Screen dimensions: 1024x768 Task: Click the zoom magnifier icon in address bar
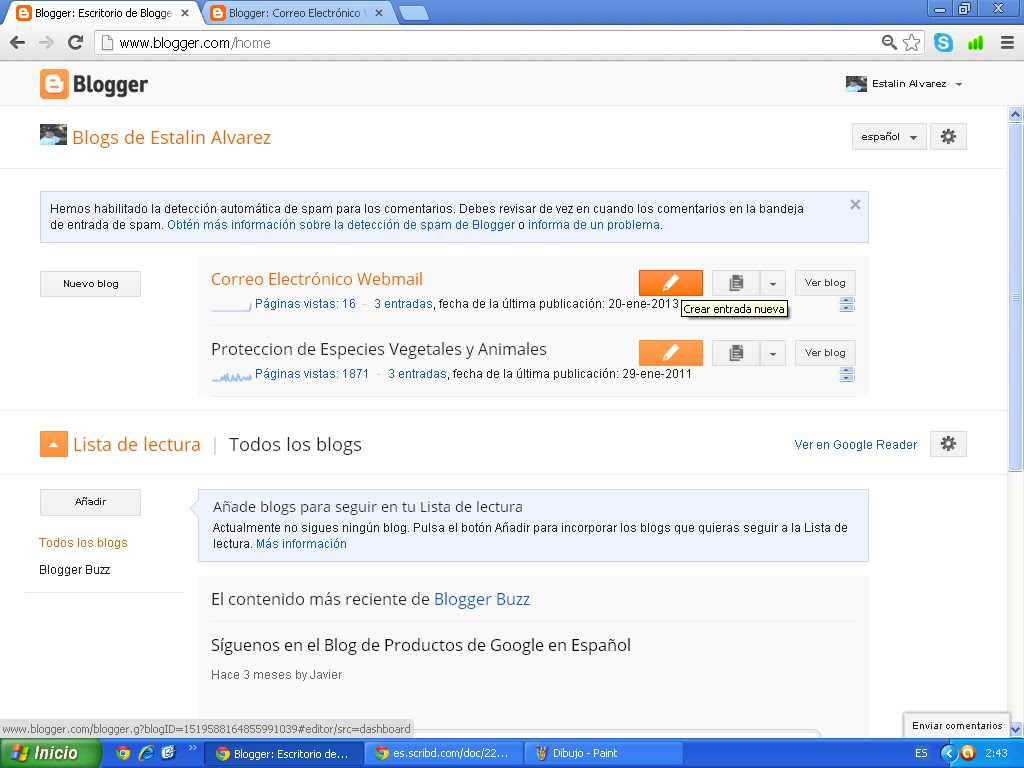(889, 43)
